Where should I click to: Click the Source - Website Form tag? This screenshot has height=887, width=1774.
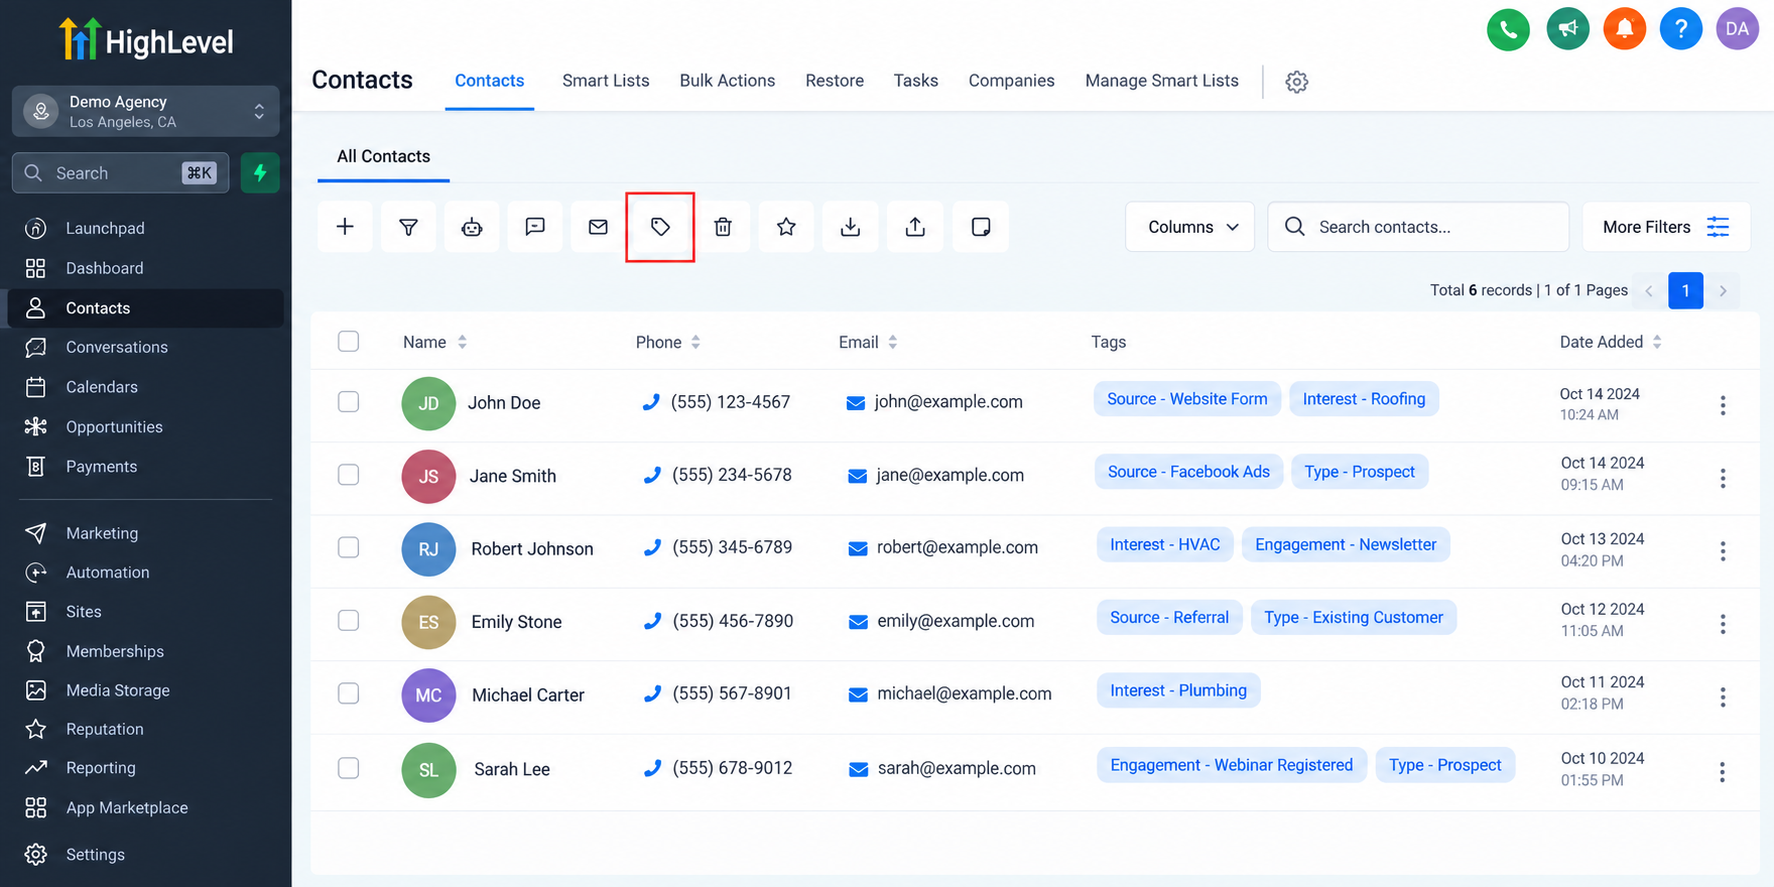[1187, 399]
